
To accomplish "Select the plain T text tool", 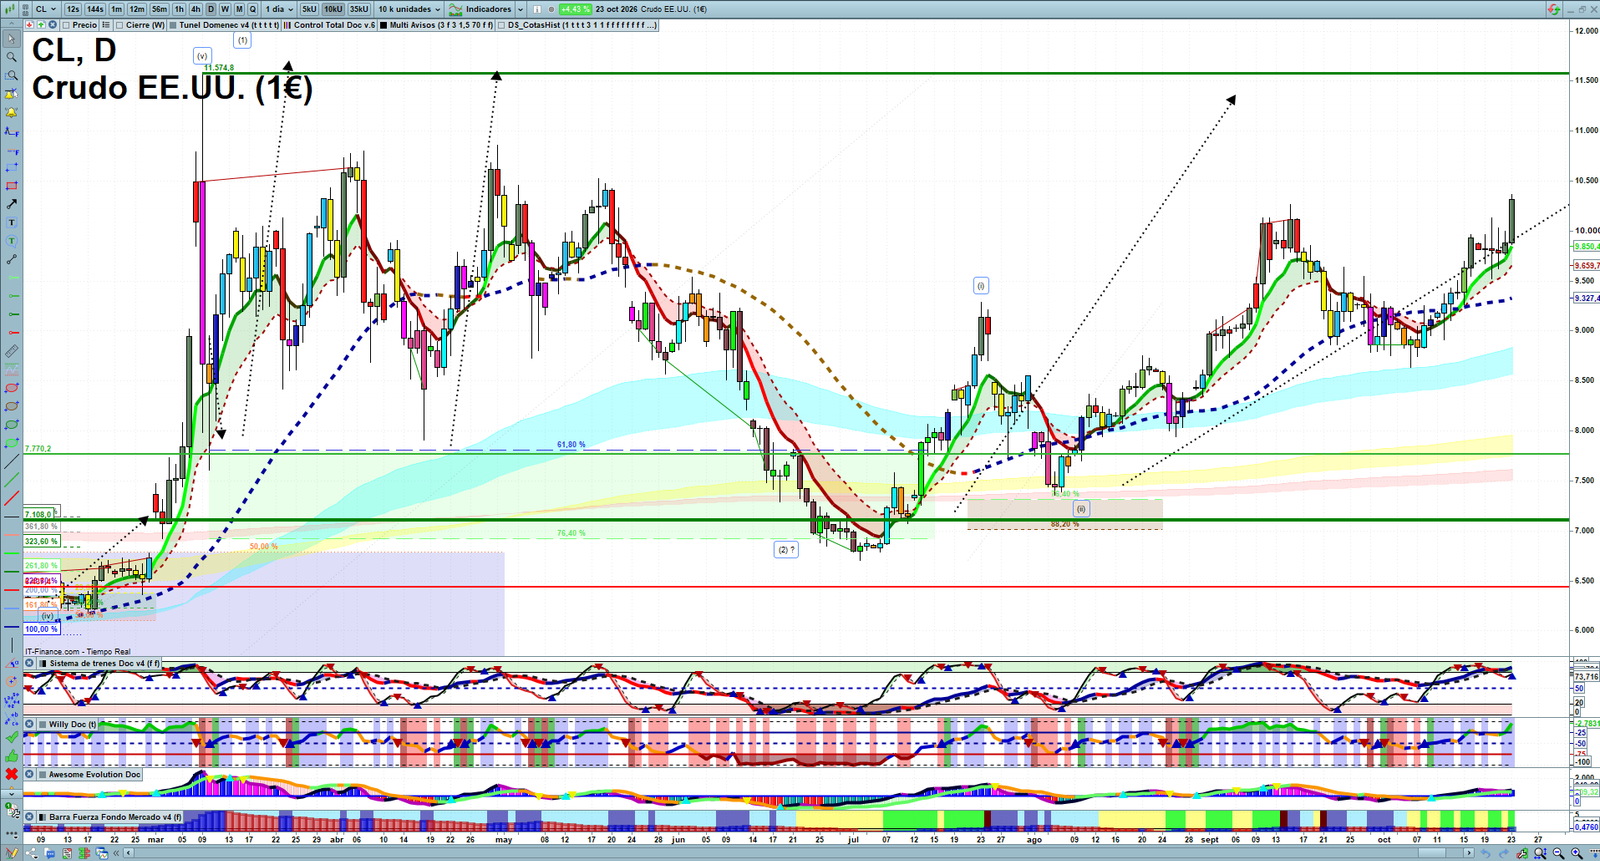I will (12, 222).
